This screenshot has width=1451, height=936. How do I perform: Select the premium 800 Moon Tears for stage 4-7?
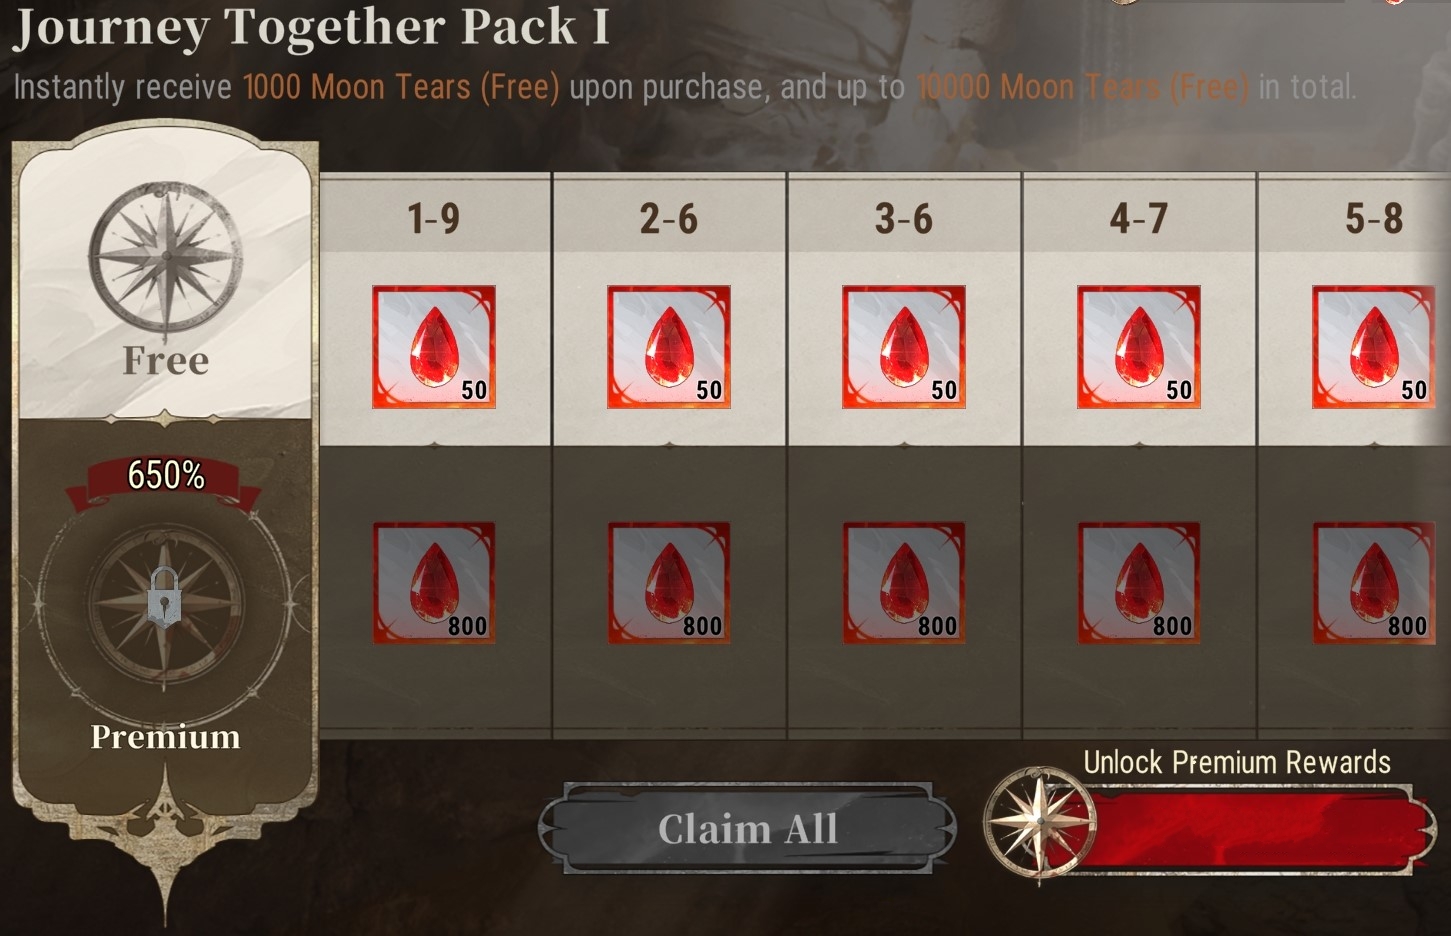(1139, 583)
